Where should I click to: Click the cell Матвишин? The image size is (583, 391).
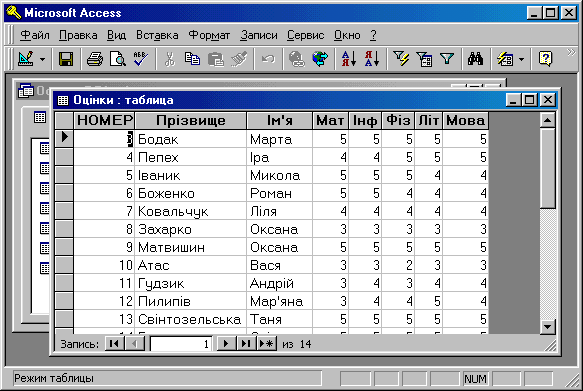pyautogui.click(x=190, y=247)
